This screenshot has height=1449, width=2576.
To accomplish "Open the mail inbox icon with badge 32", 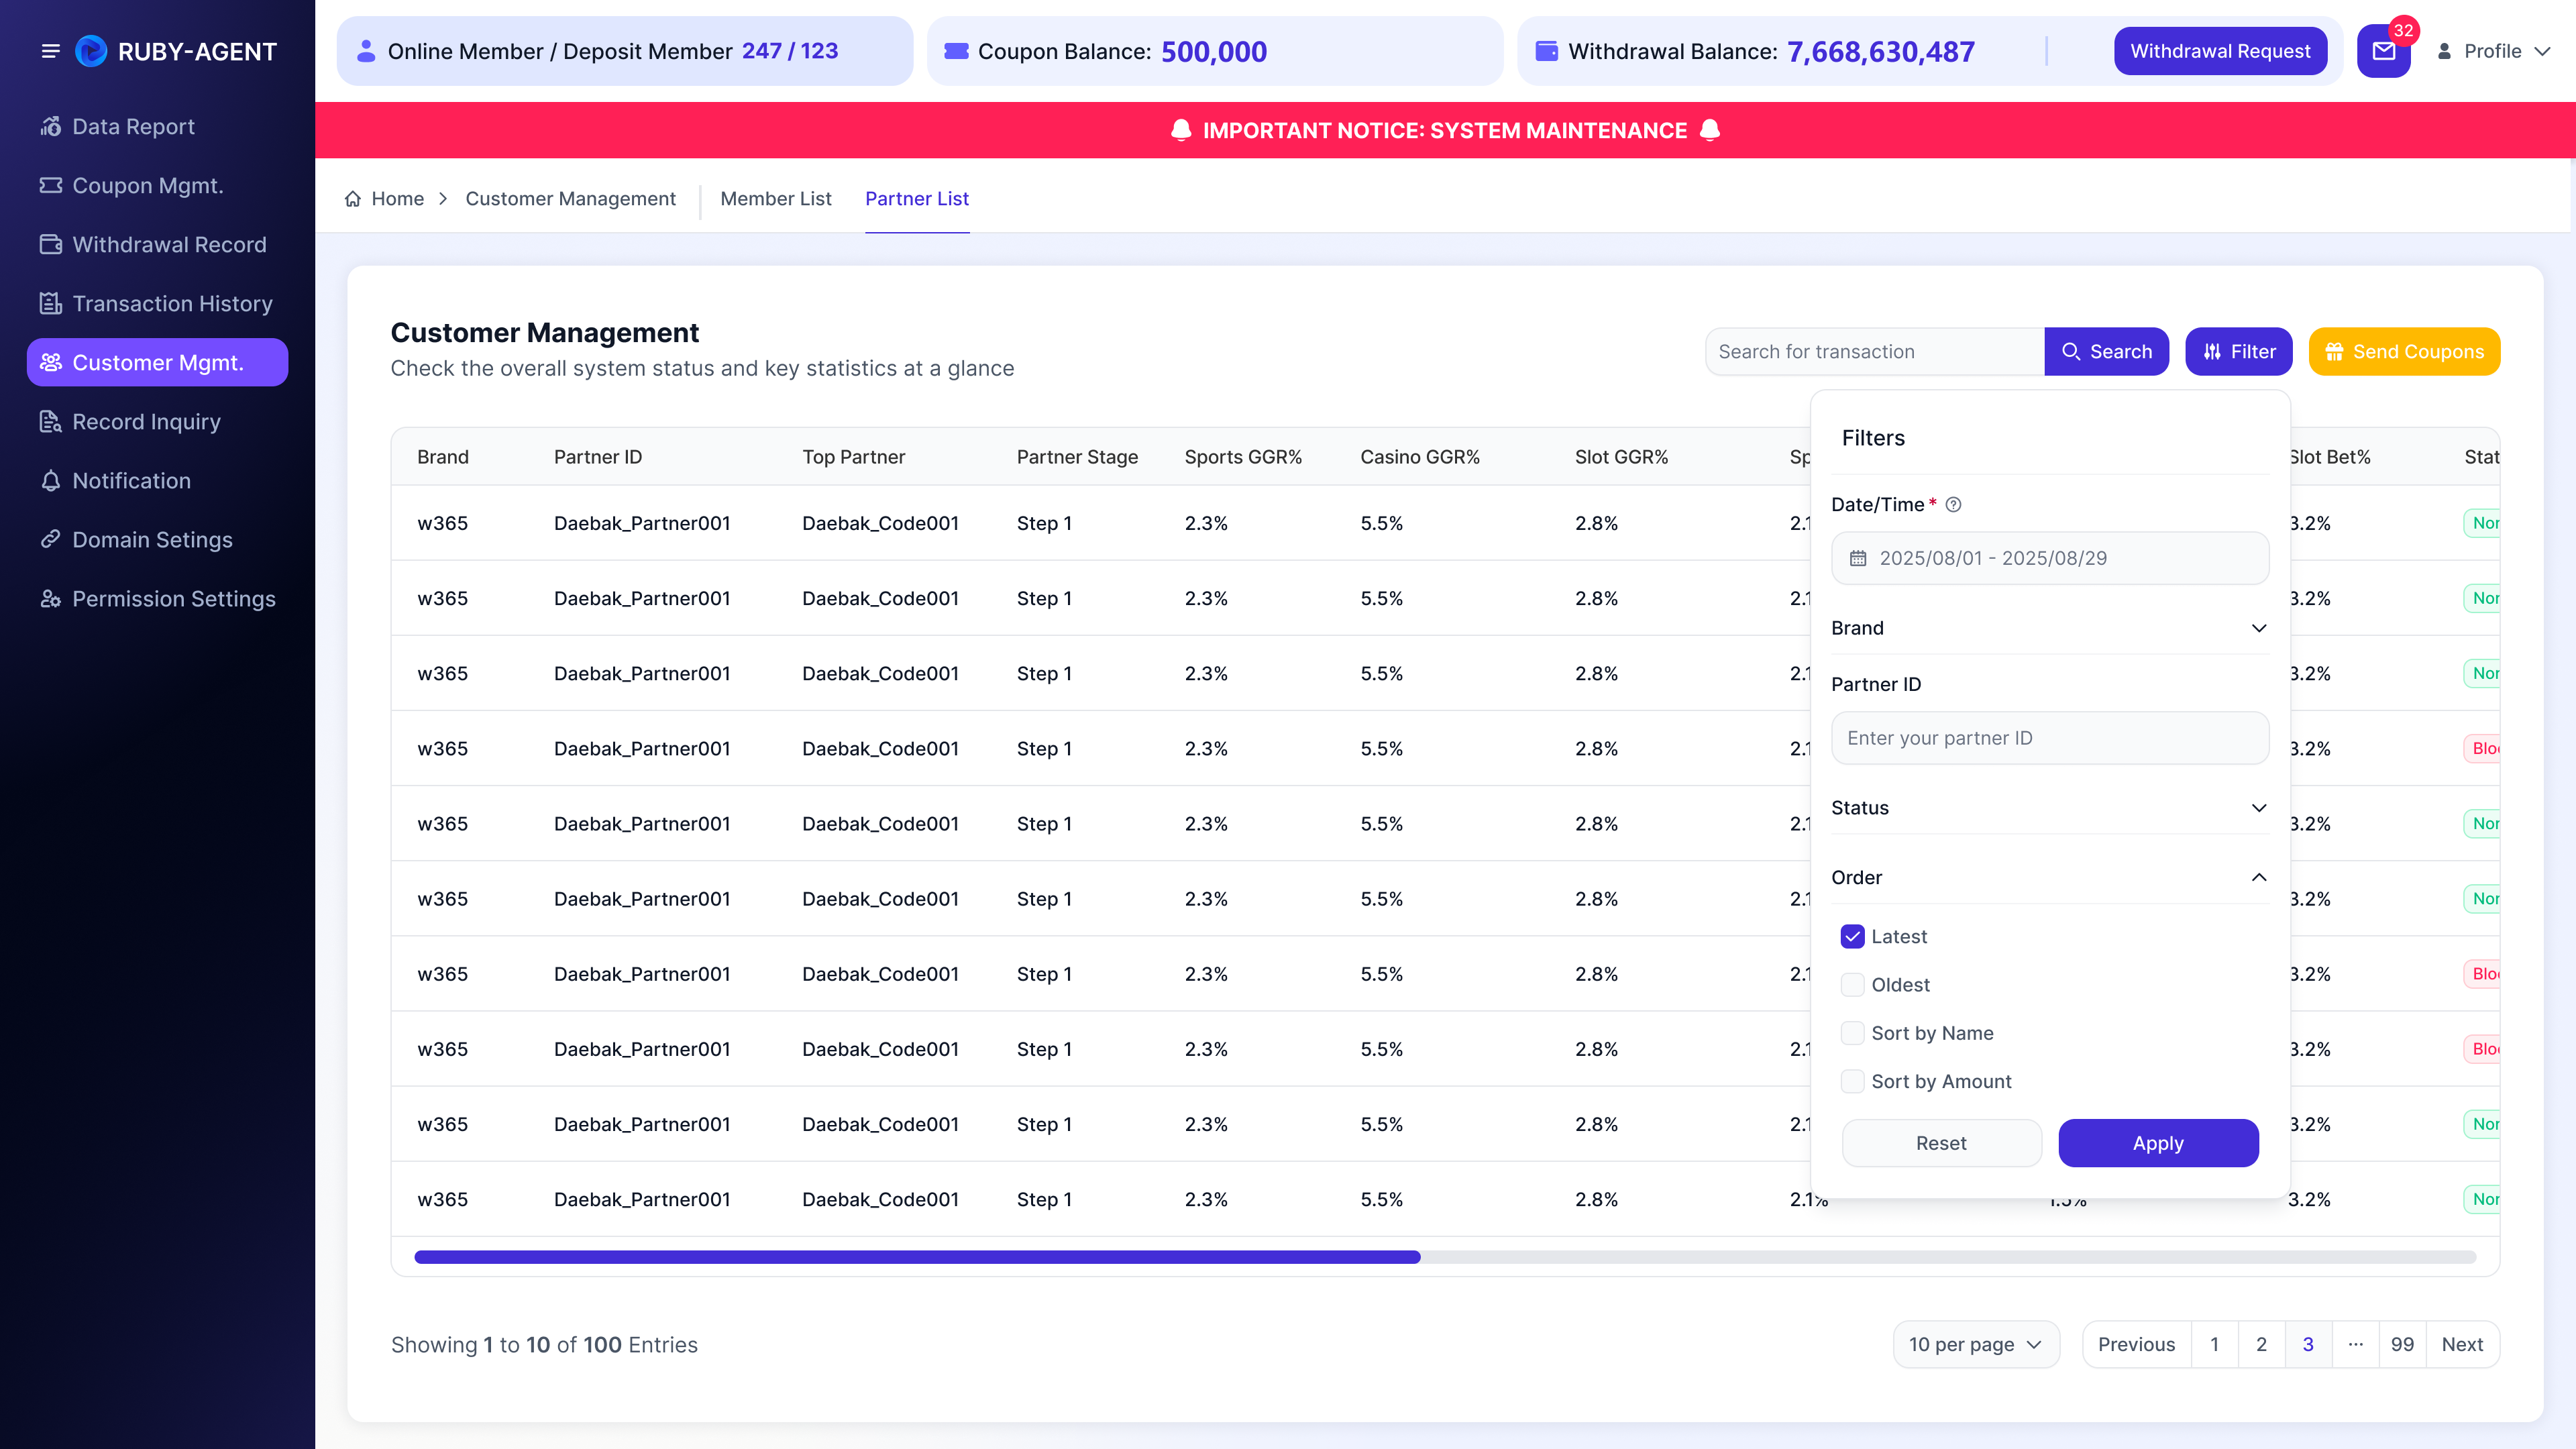I will (x=2384, y=52).
